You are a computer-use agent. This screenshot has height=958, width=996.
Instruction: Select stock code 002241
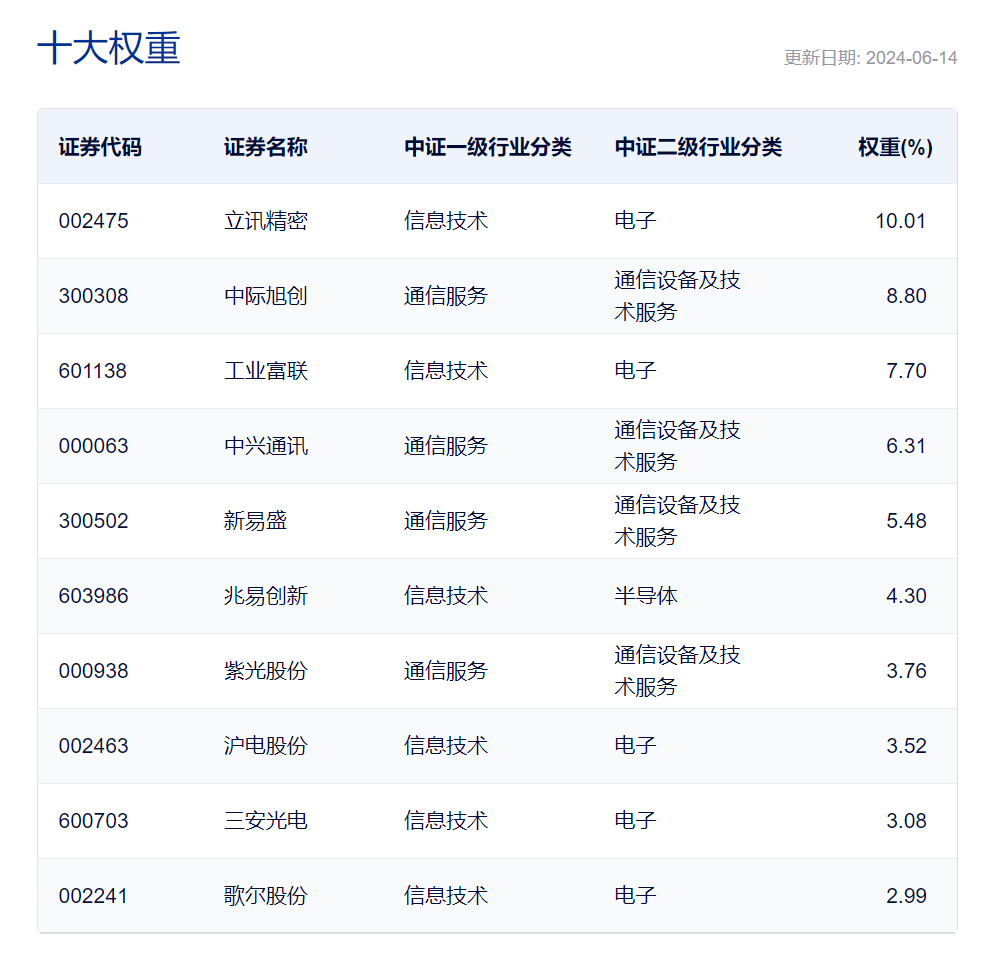(93, 896)
